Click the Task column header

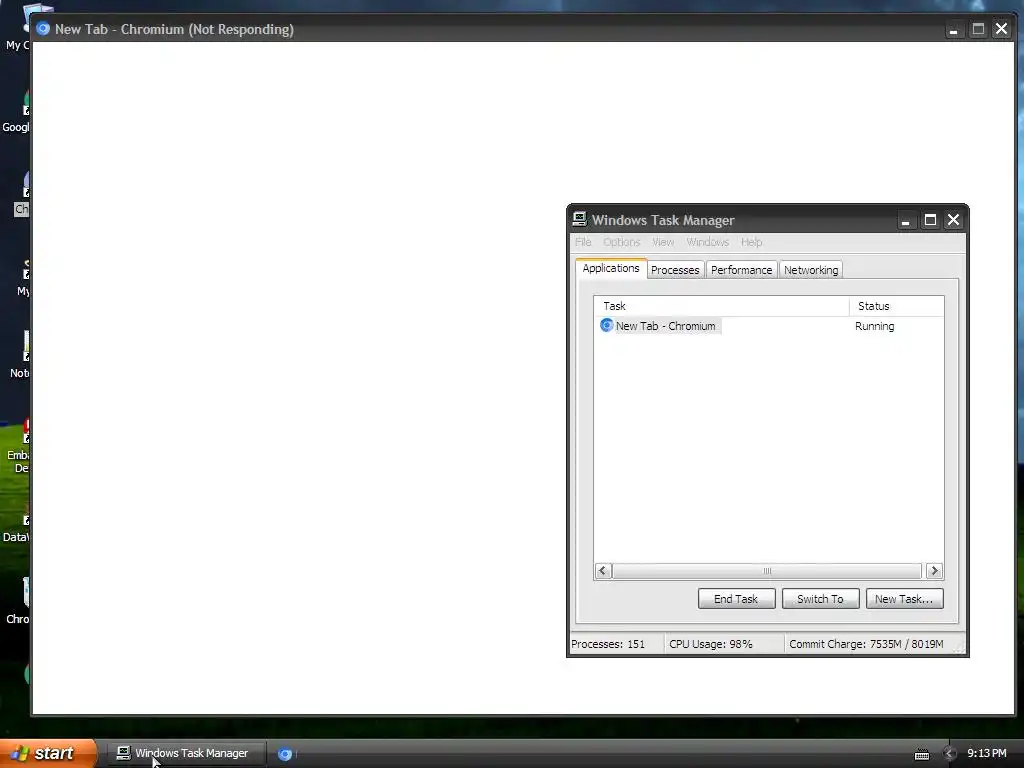click(721, 306)
